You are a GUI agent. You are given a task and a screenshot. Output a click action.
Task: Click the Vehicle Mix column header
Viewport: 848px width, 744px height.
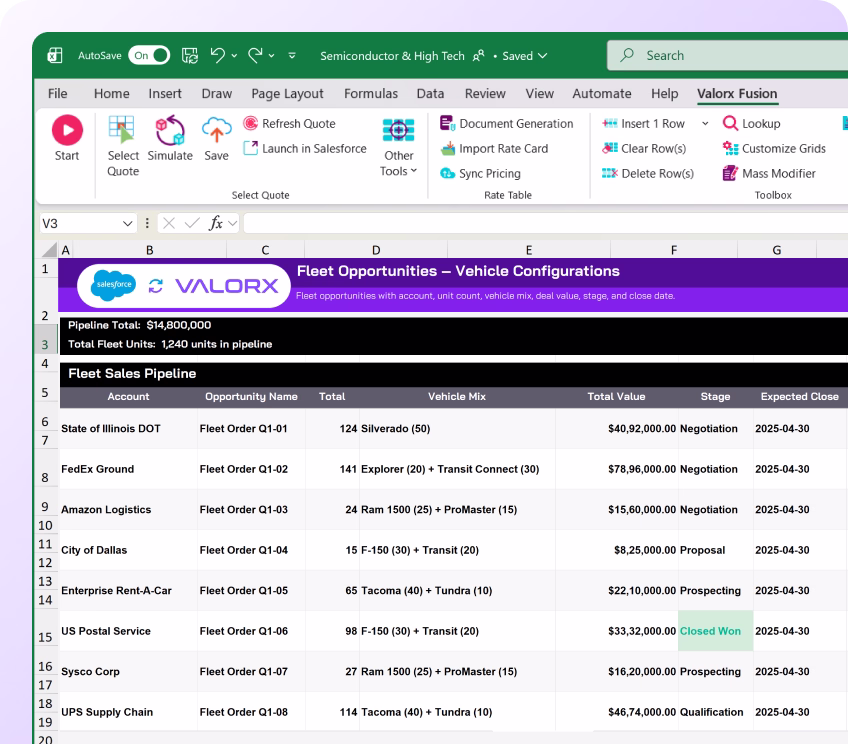tap(457, 396)
